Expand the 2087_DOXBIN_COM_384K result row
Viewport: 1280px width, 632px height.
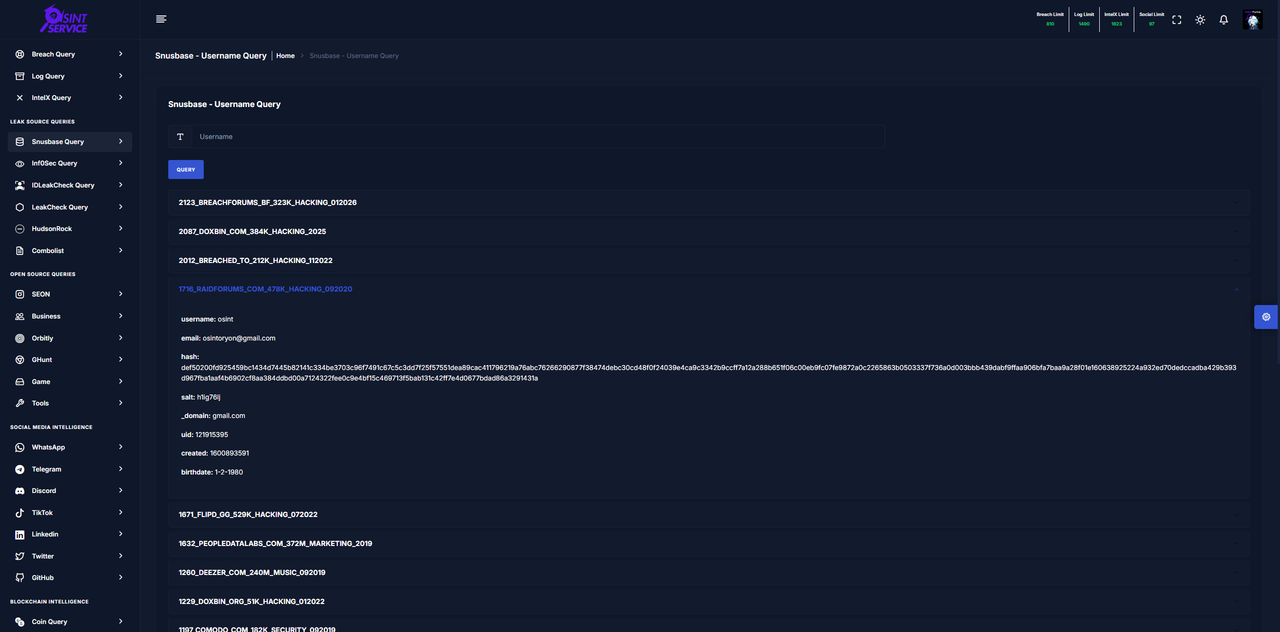pos(709,232)
